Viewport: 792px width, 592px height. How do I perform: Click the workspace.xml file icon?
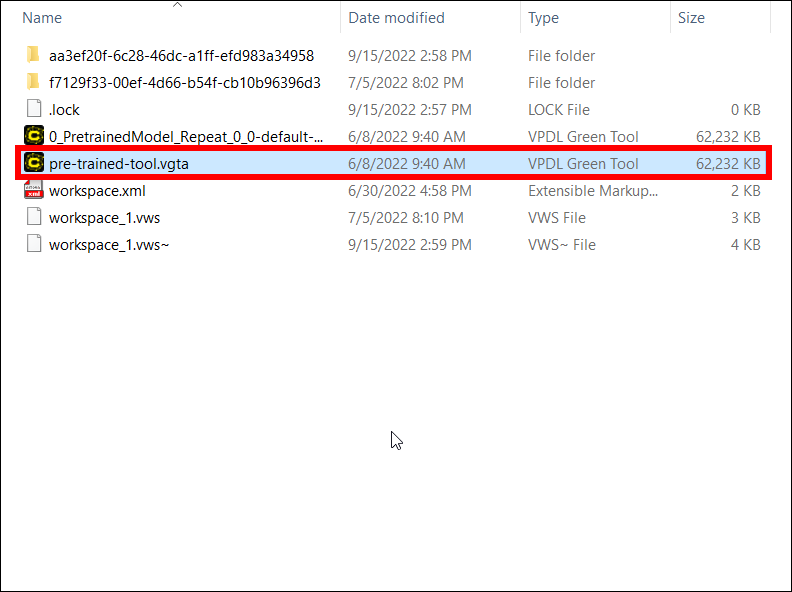(x=33, y=191)
